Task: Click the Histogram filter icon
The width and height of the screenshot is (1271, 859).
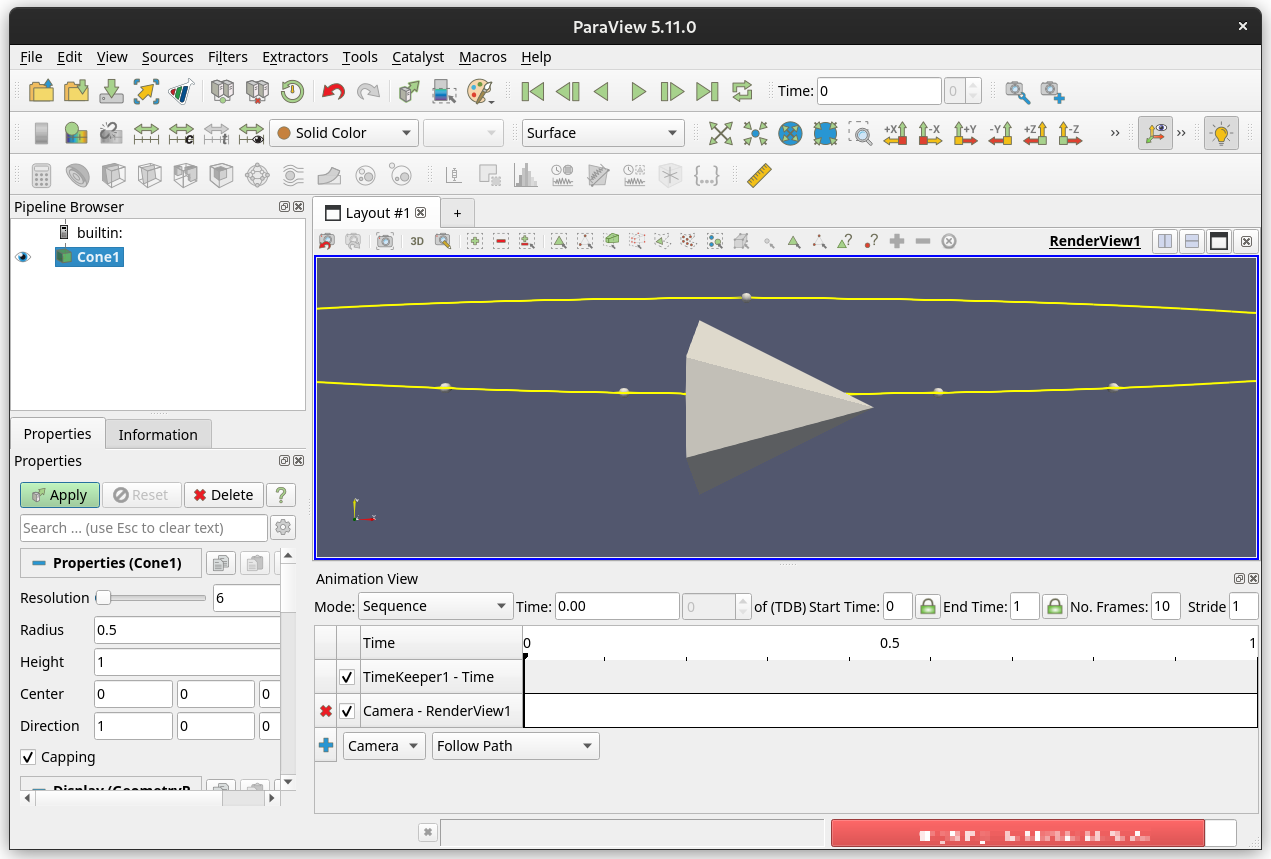Action: (525, 175)
